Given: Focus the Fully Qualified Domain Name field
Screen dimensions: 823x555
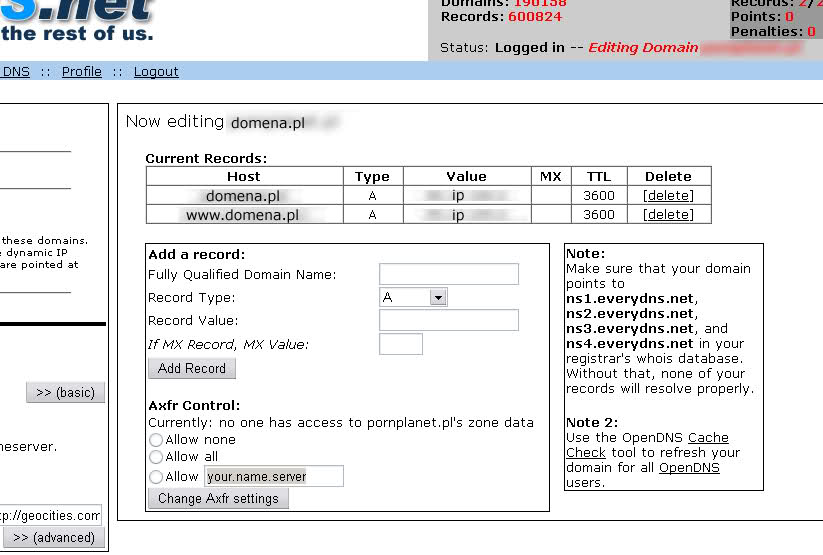Looking at the screenshot, I should click(x=449, y=274).
